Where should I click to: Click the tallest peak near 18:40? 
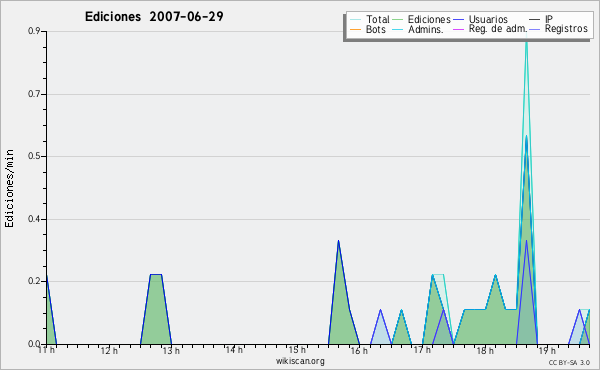(527, 42)
